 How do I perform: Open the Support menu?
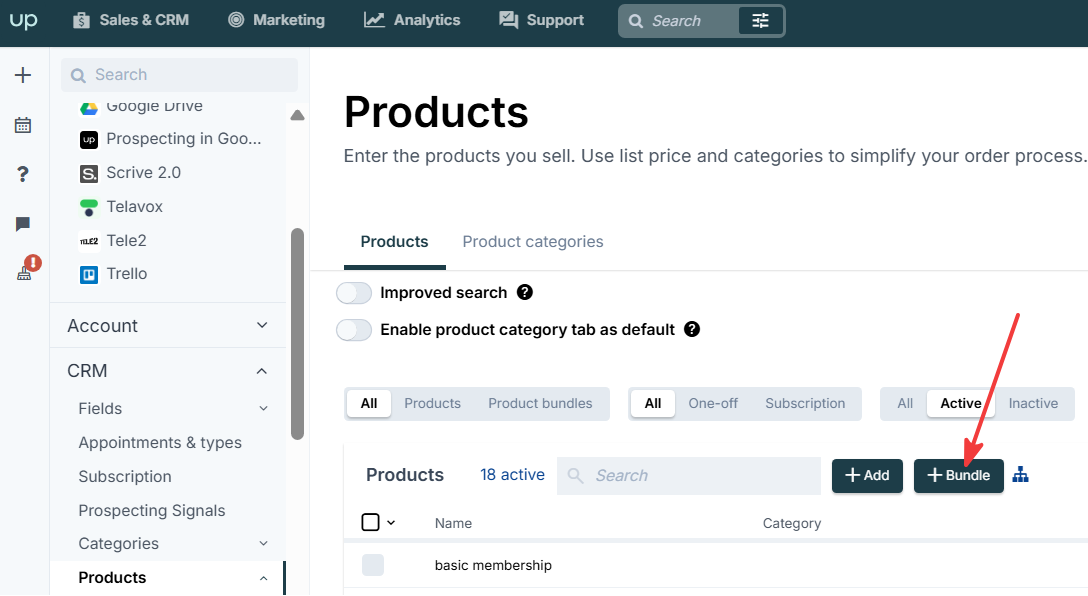coord(542,20)
